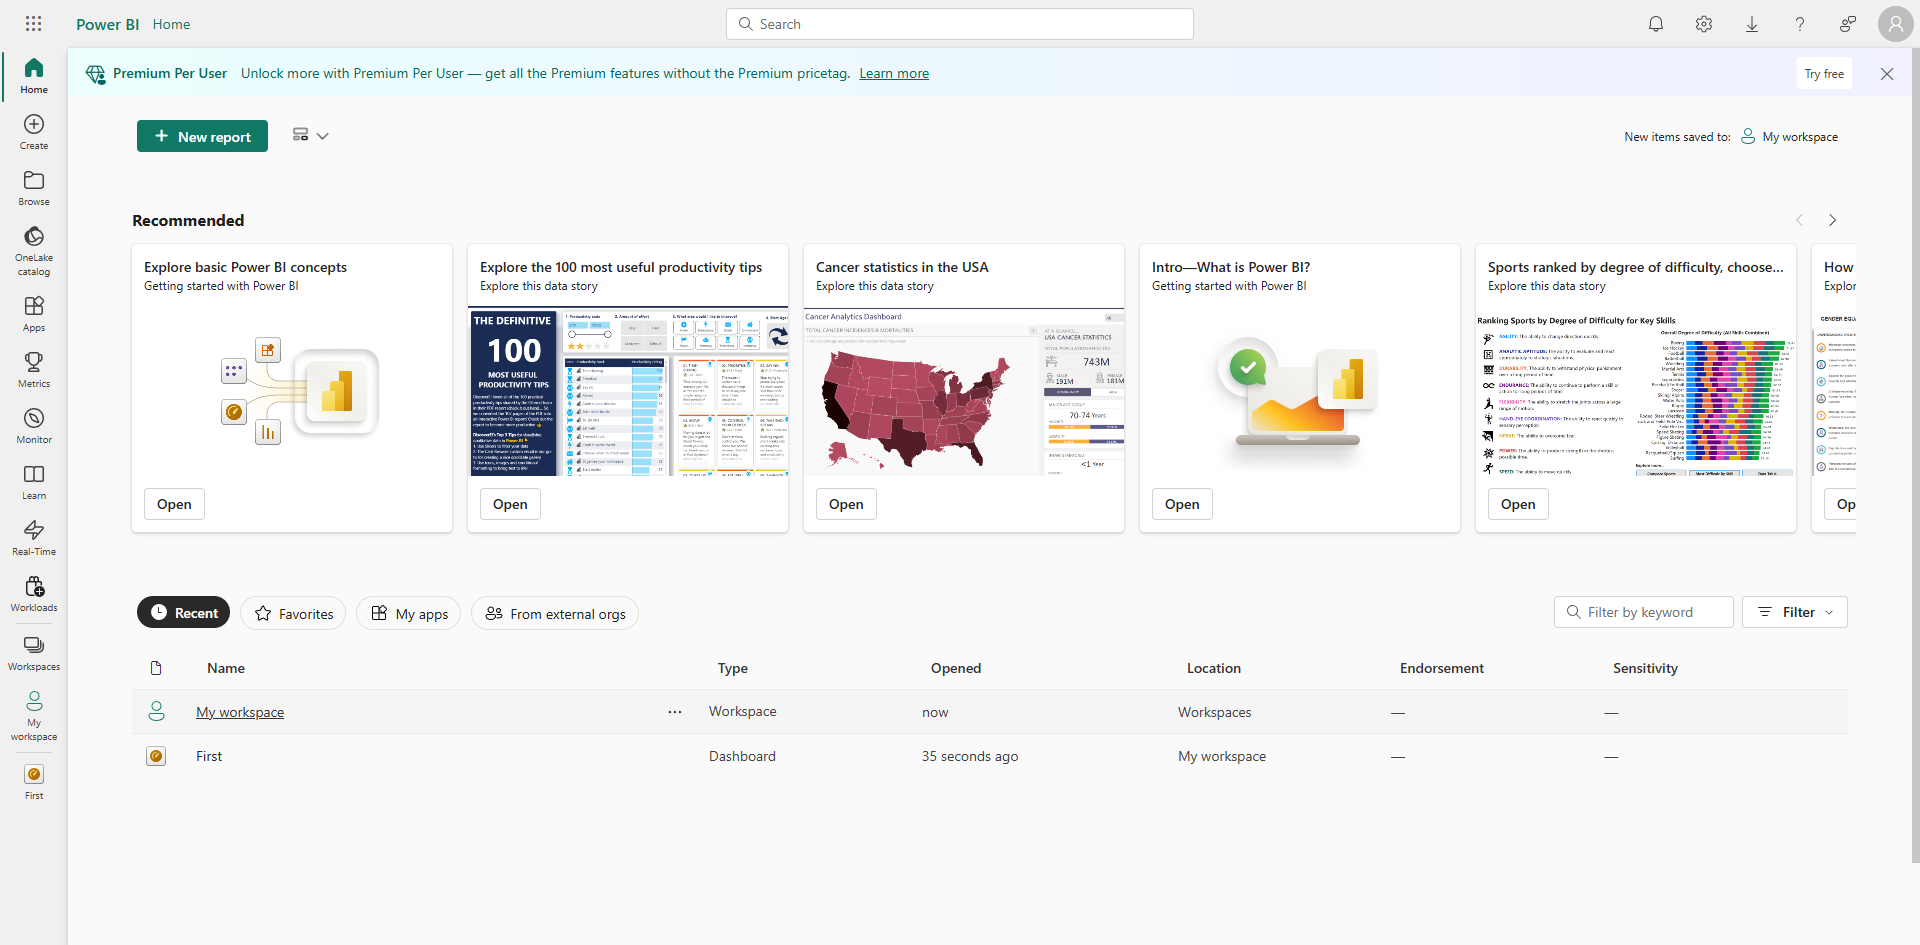This screenshot has width=1920, height=945.
Task: Open the Create page from sidebar
Action: pyautogui.click(x=34, y=132)
